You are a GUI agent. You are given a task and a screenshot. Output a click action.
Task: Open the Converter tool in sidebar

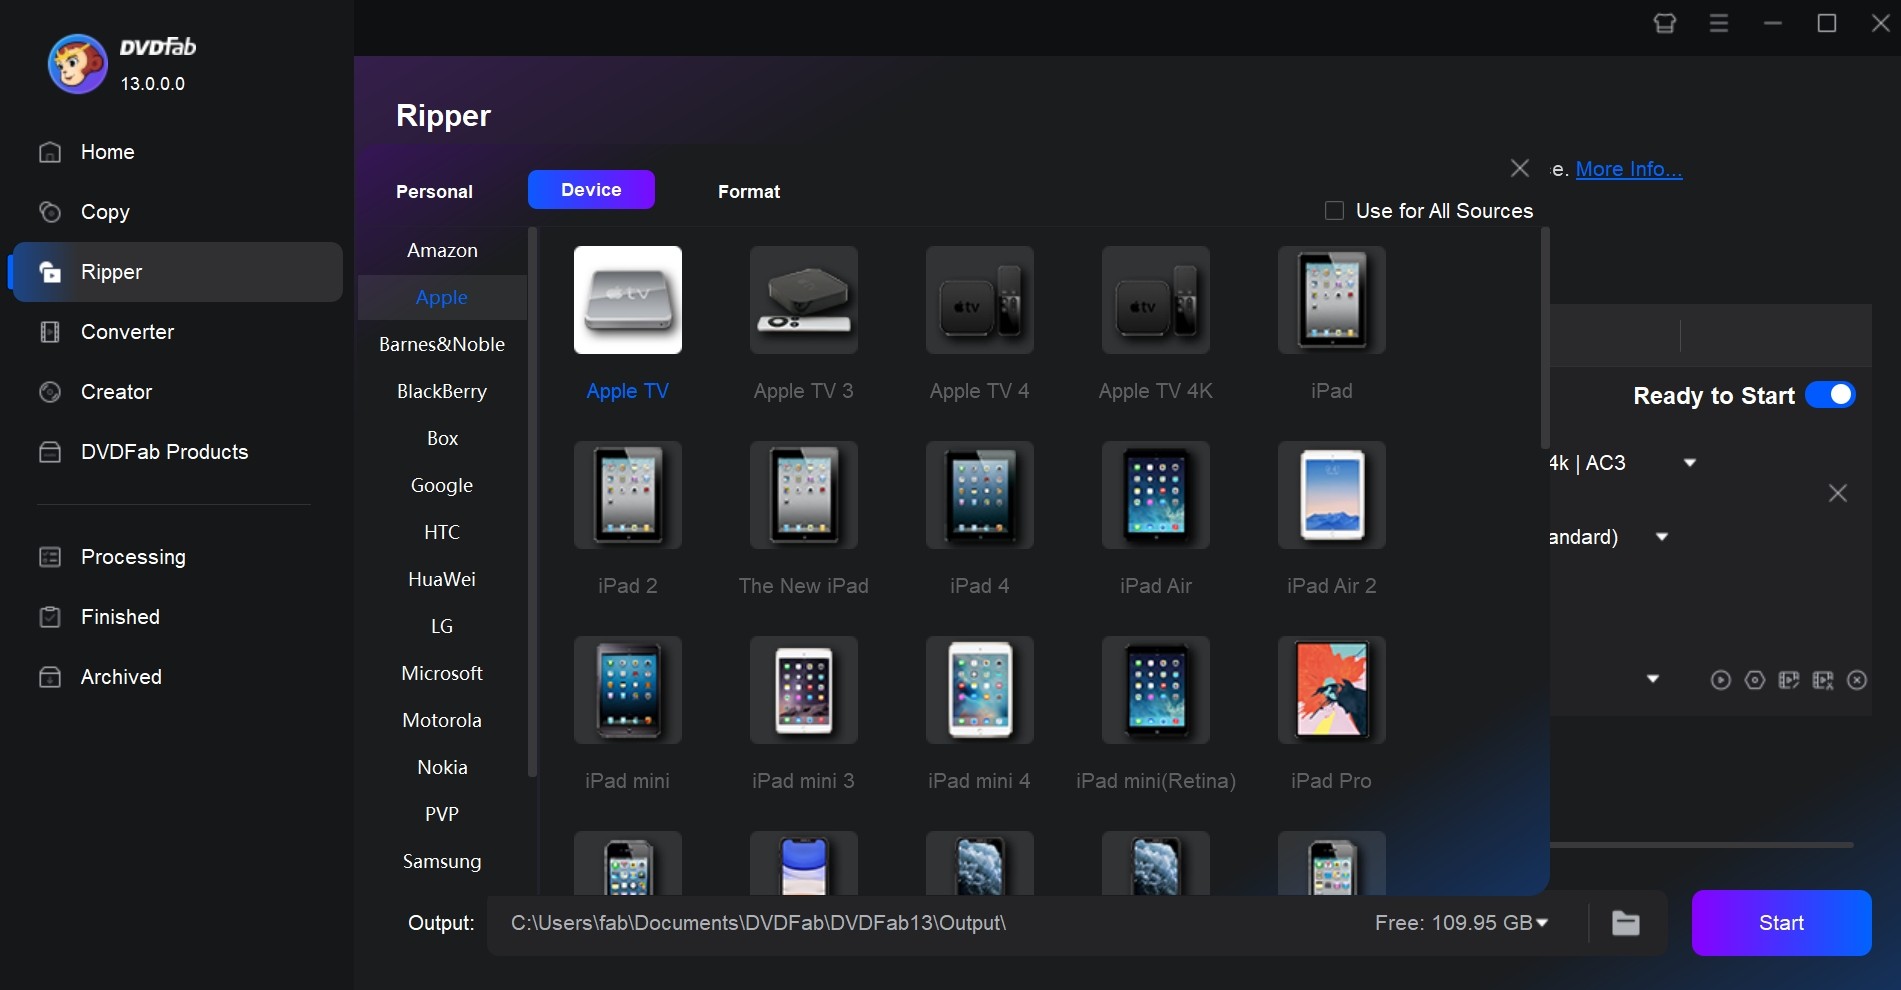click(128, 332)
